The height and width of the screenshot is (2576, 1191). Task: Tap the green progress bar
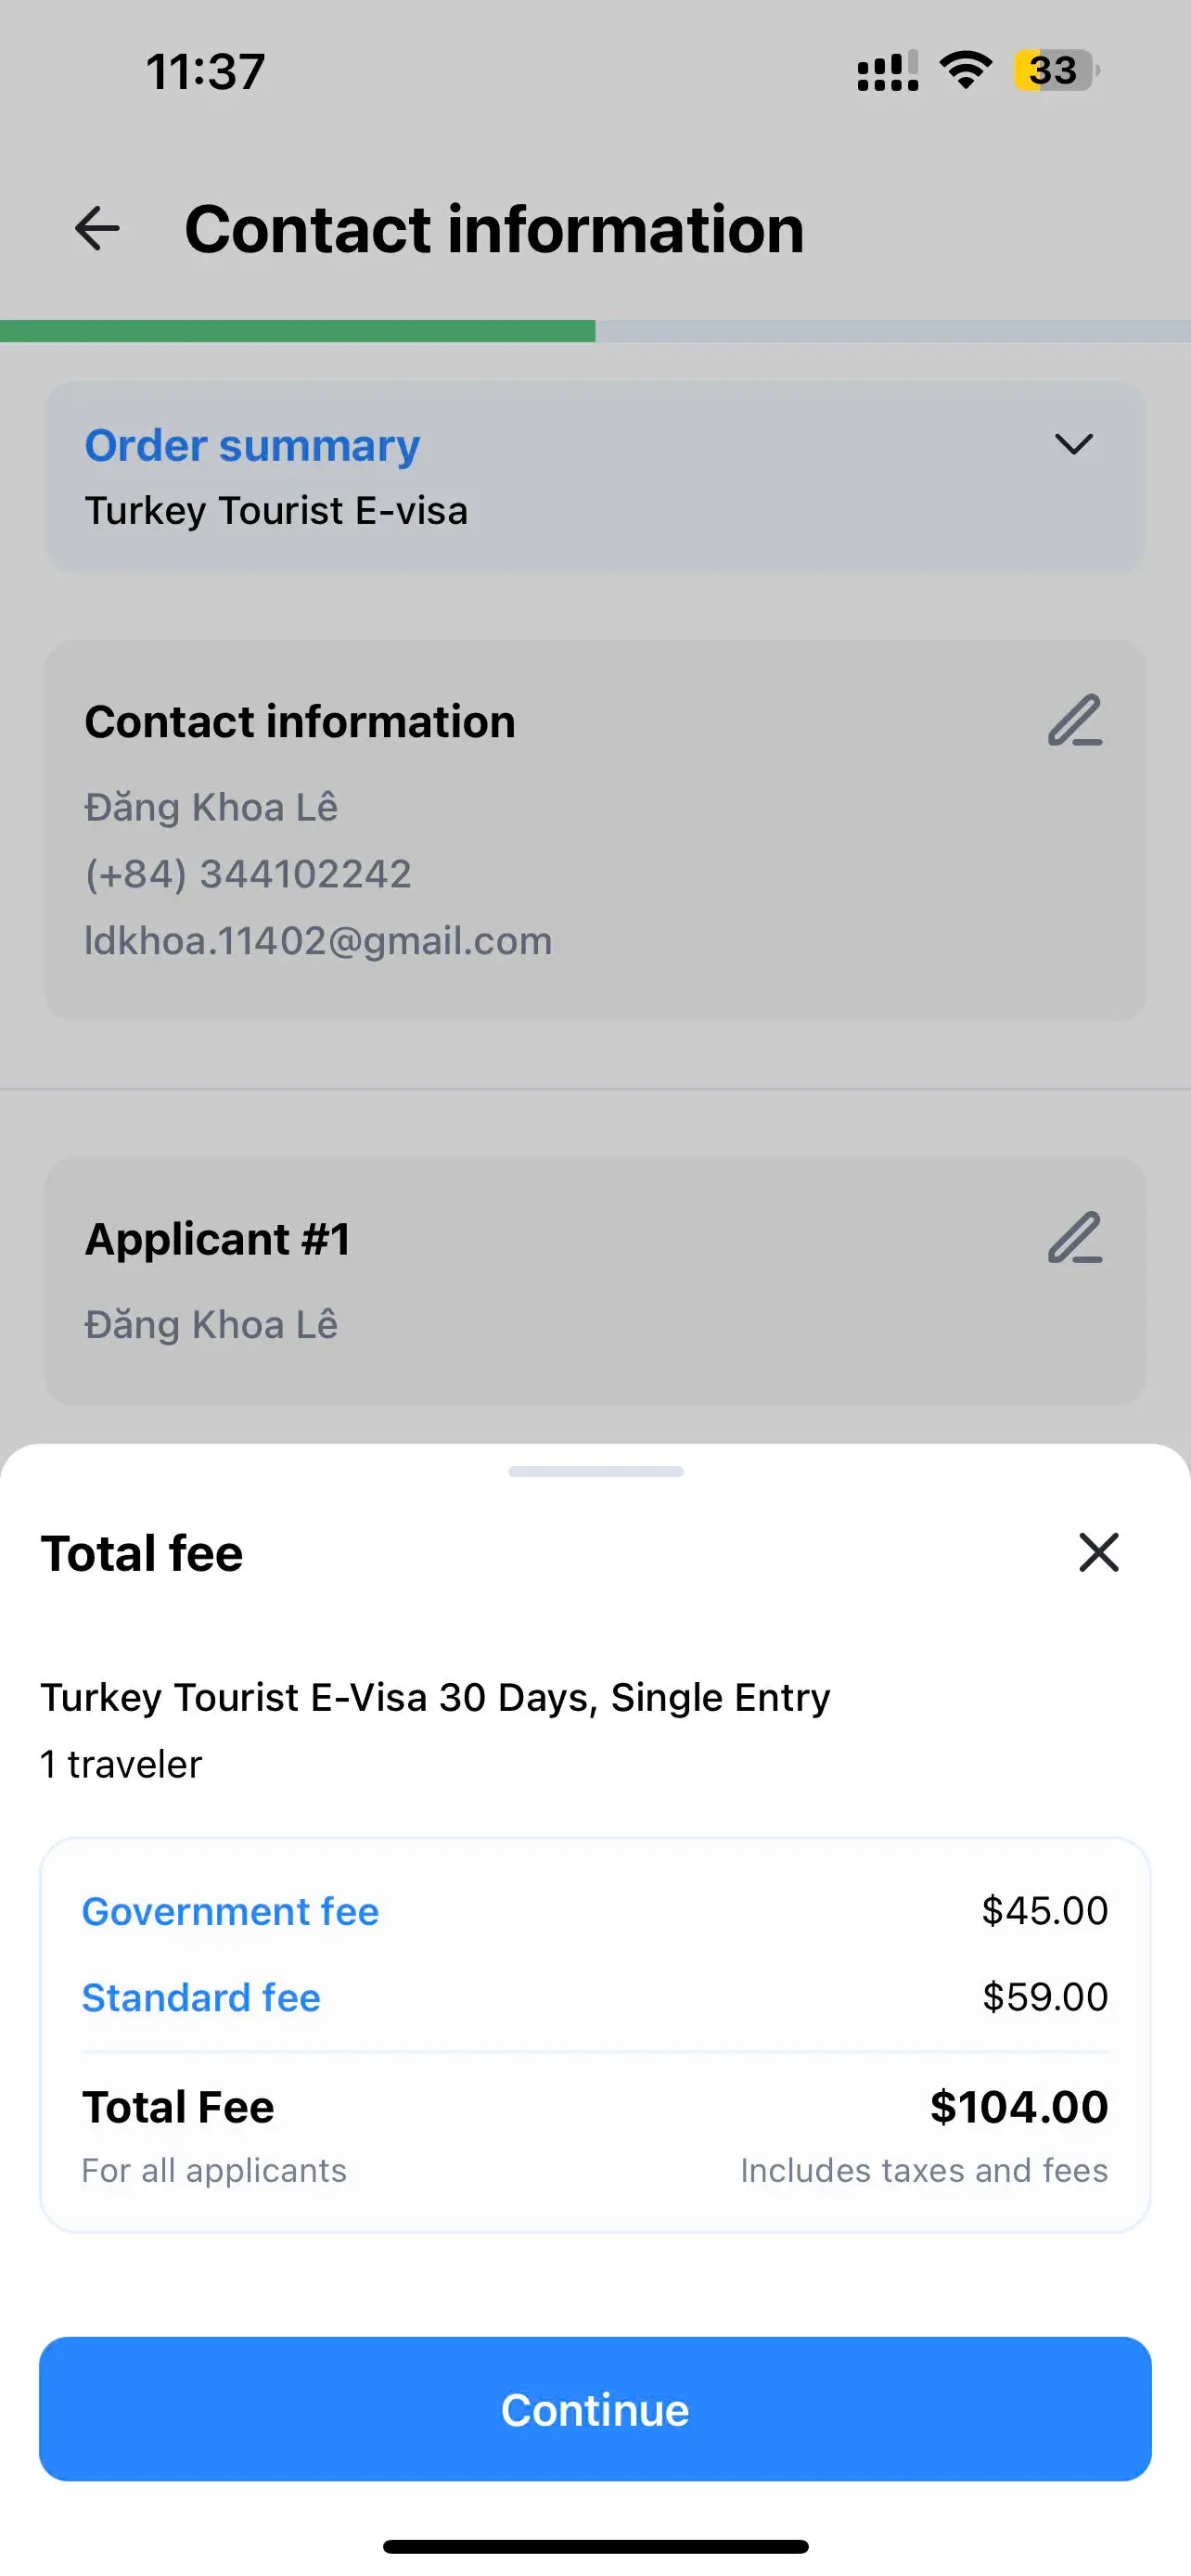tap(297, 331)
